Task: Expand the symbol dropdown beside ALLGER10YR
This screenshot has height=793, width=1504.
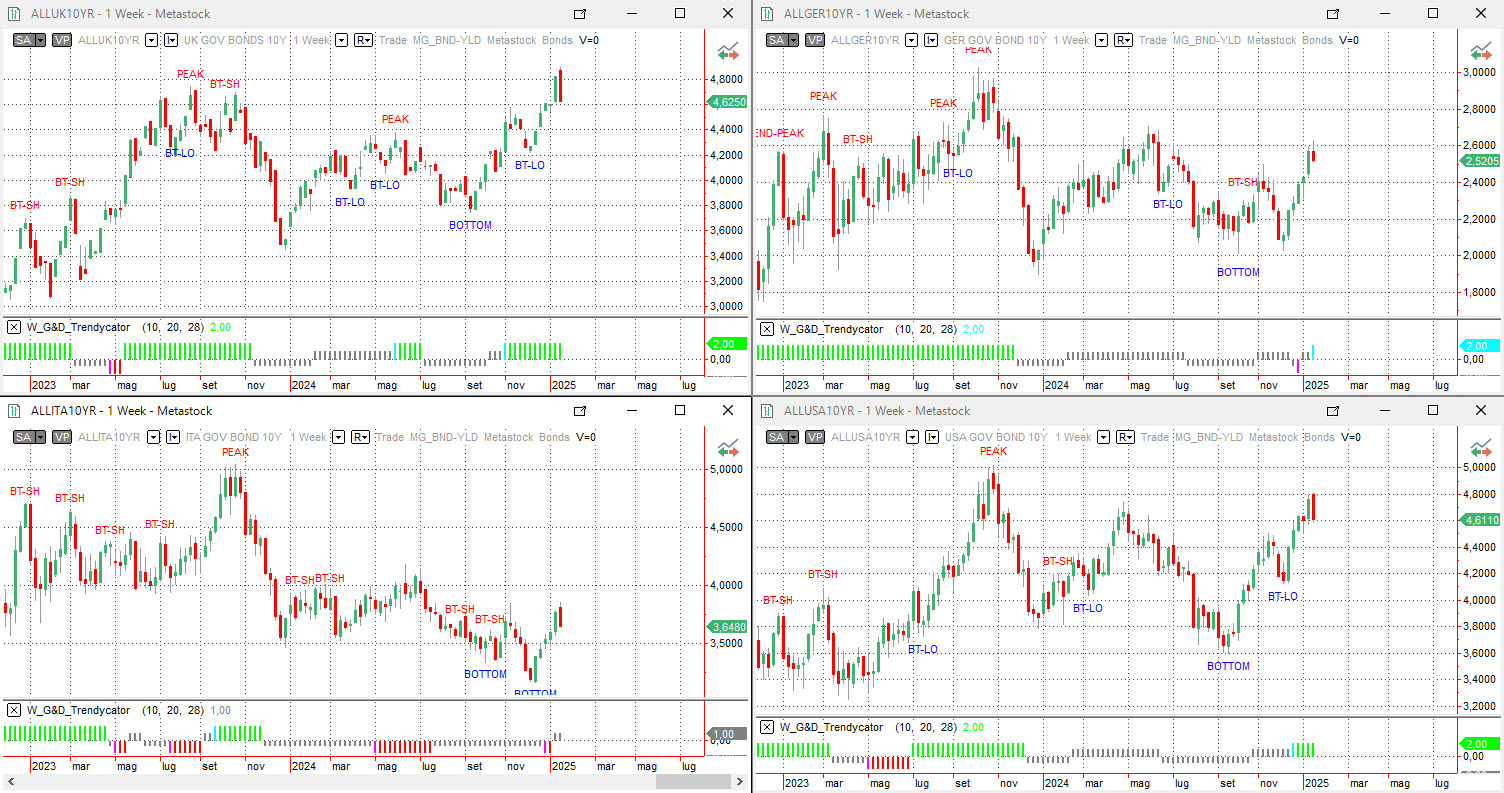Action: (x=913, y=40)
